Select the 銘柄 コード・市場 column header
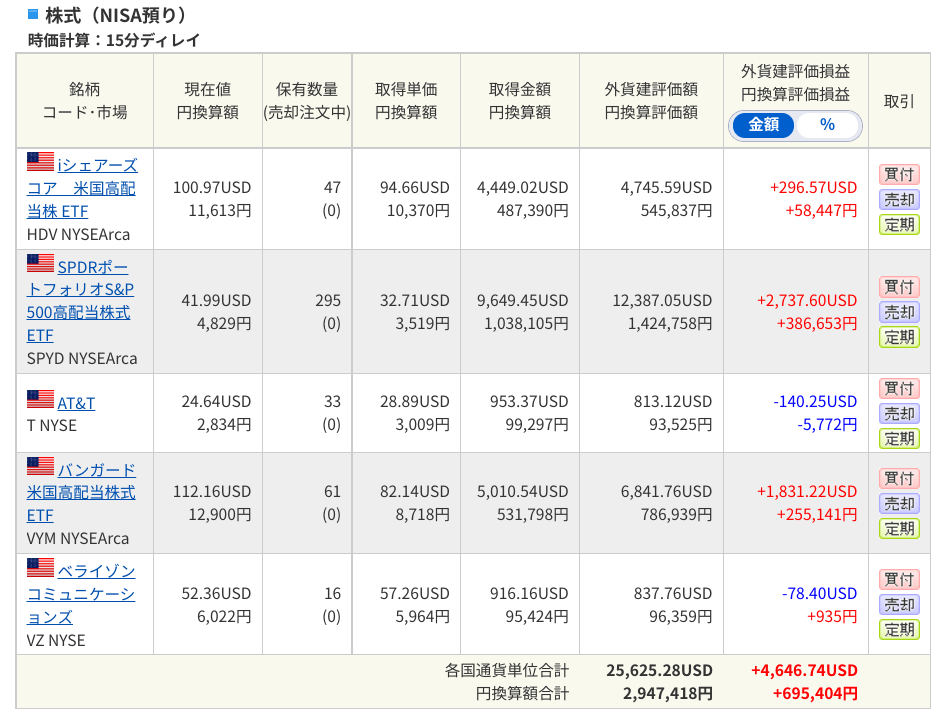The image size is (942, 717). coord(85,100)
